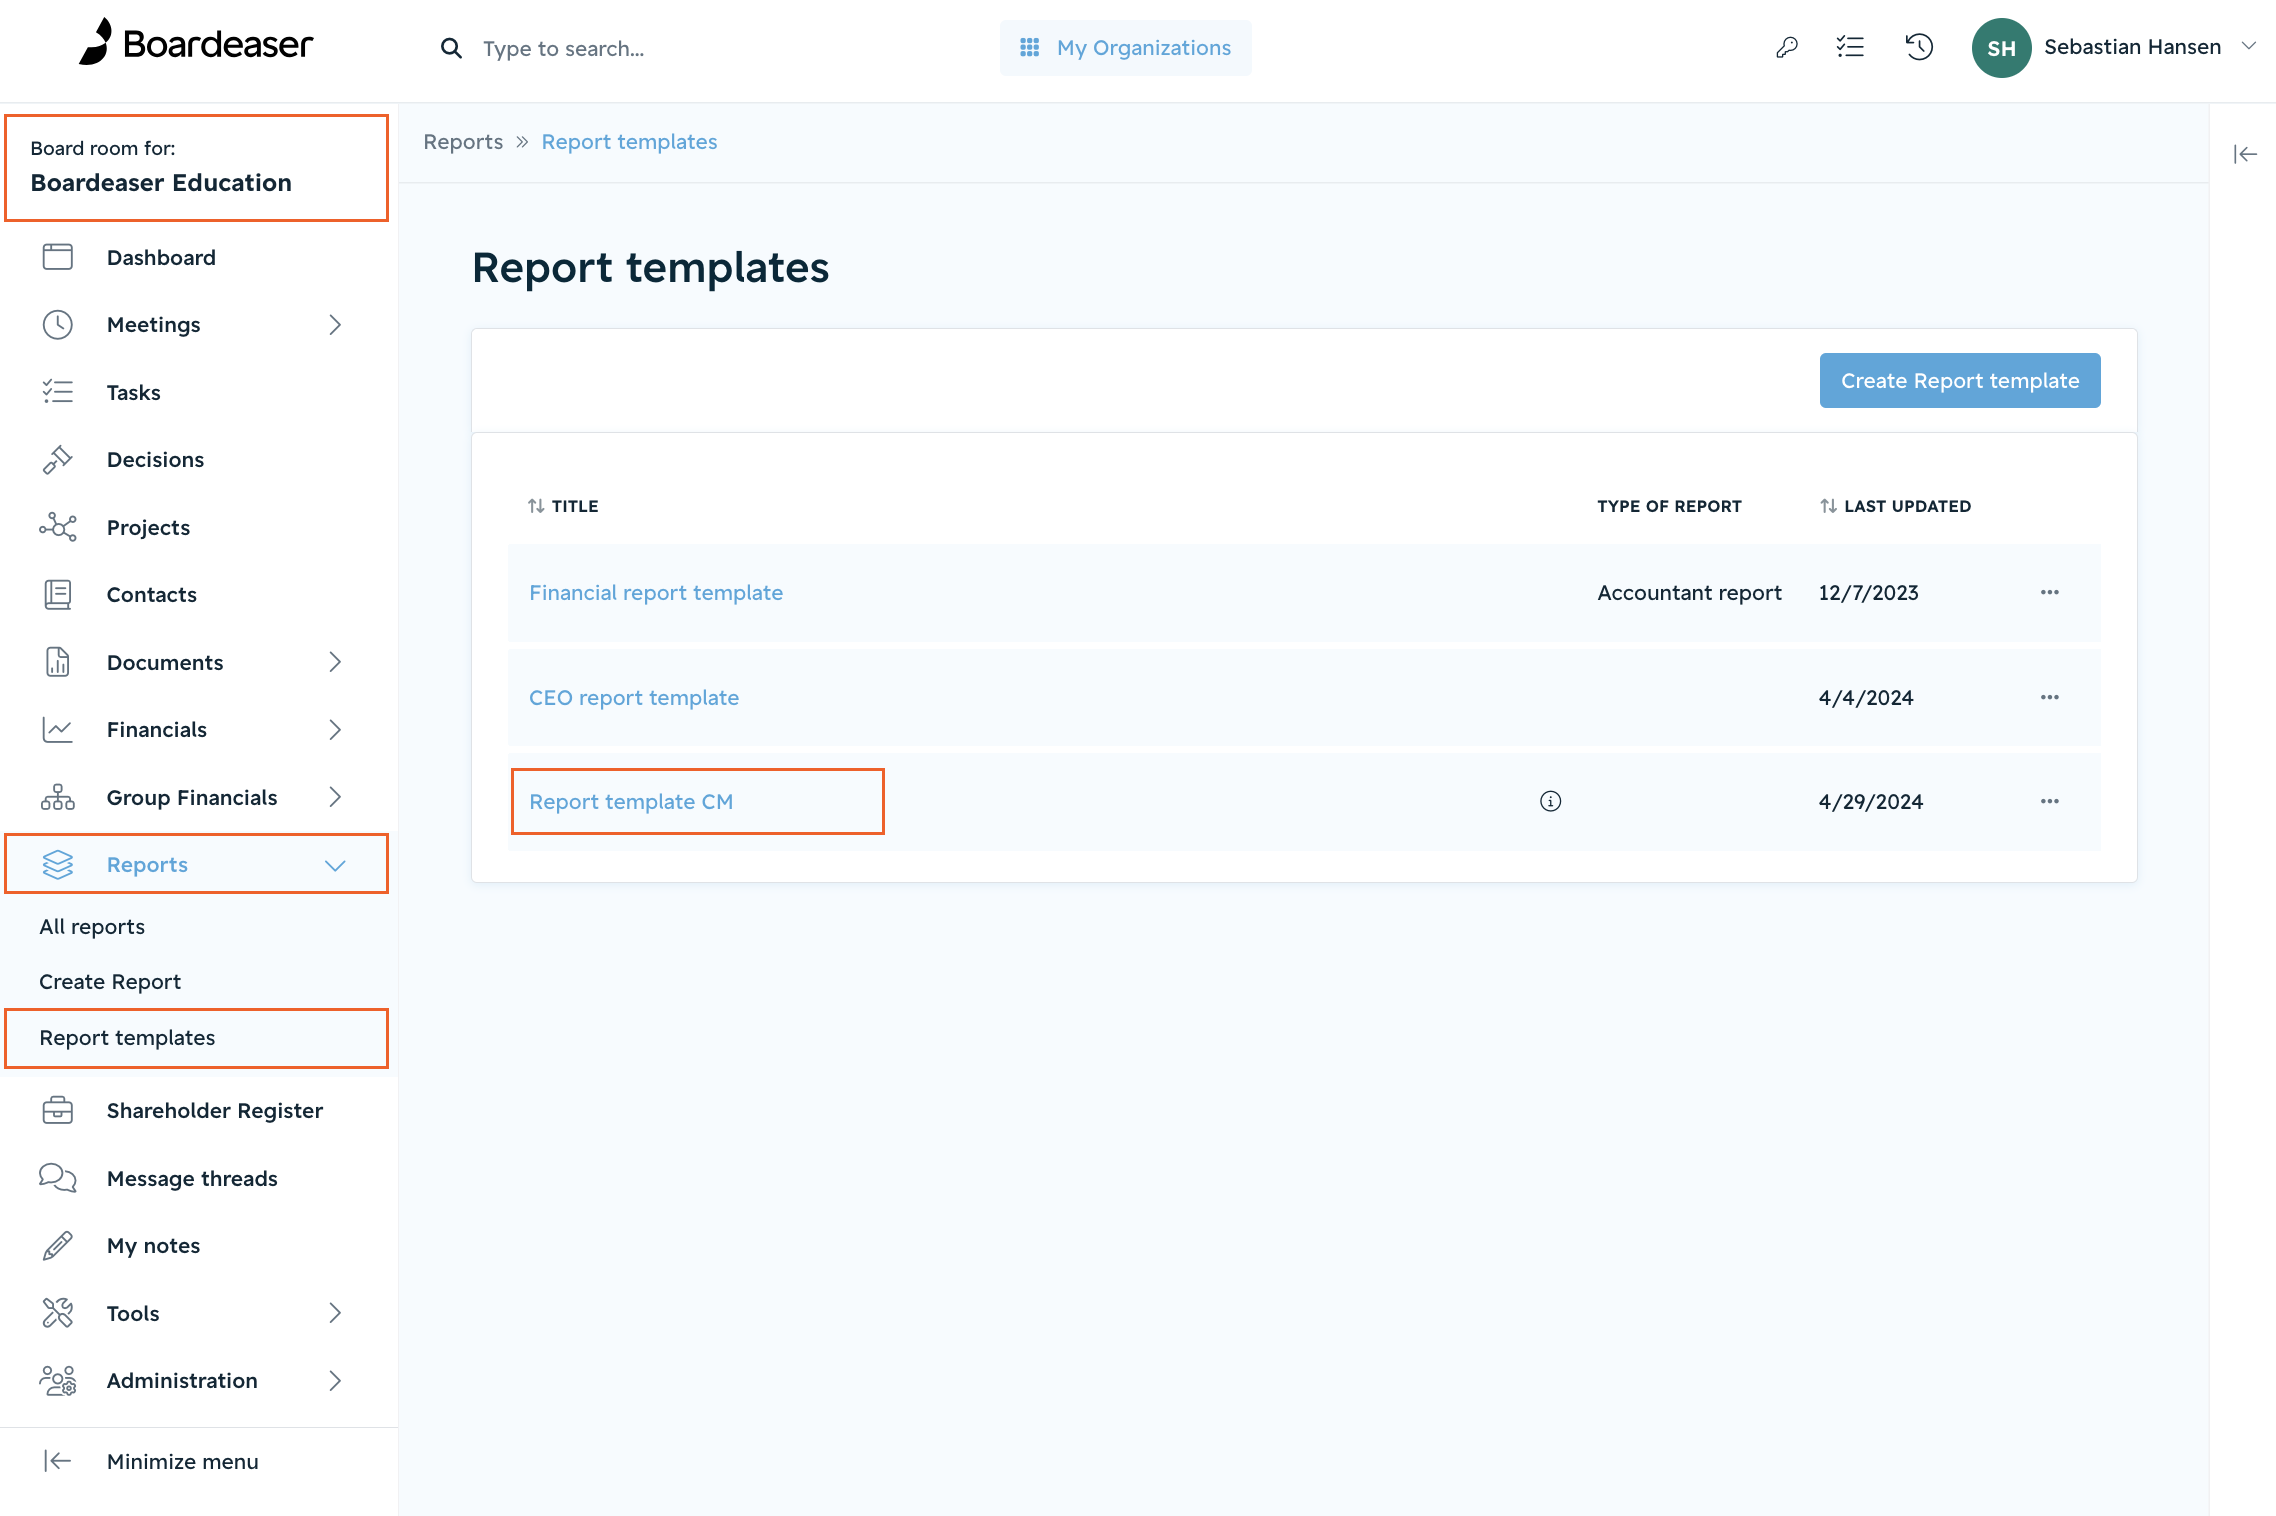Open more options for CEO report template
Image resolution: width=2276 pixels, height=1516 pixels.
point(2050,697)
